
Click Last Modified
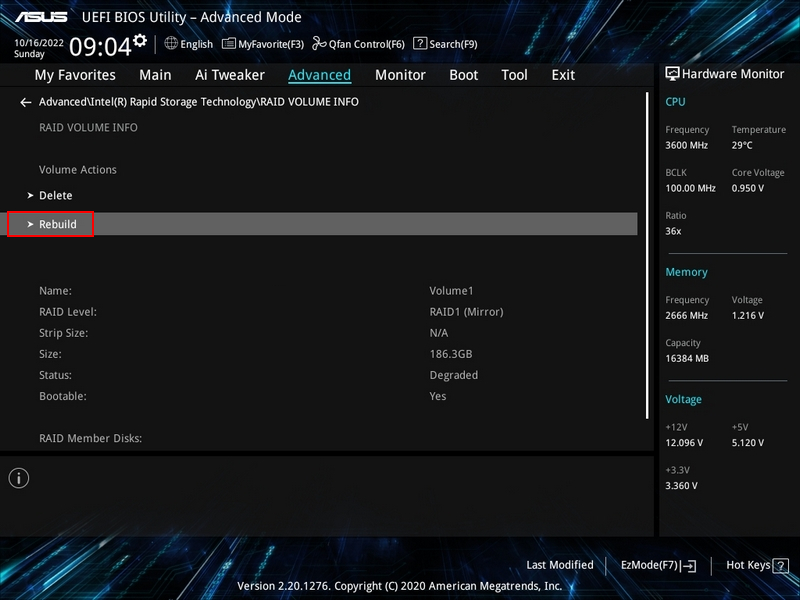(x=560, y=565)
